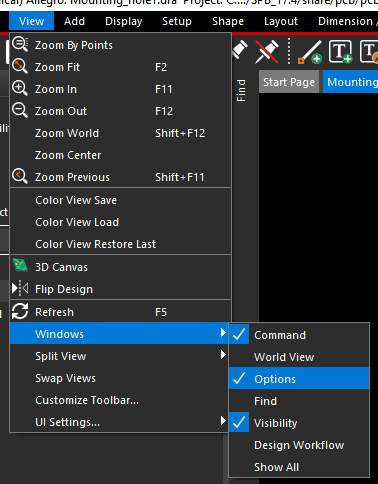Toggle the Visibility window checkmark

coord(239,422)
